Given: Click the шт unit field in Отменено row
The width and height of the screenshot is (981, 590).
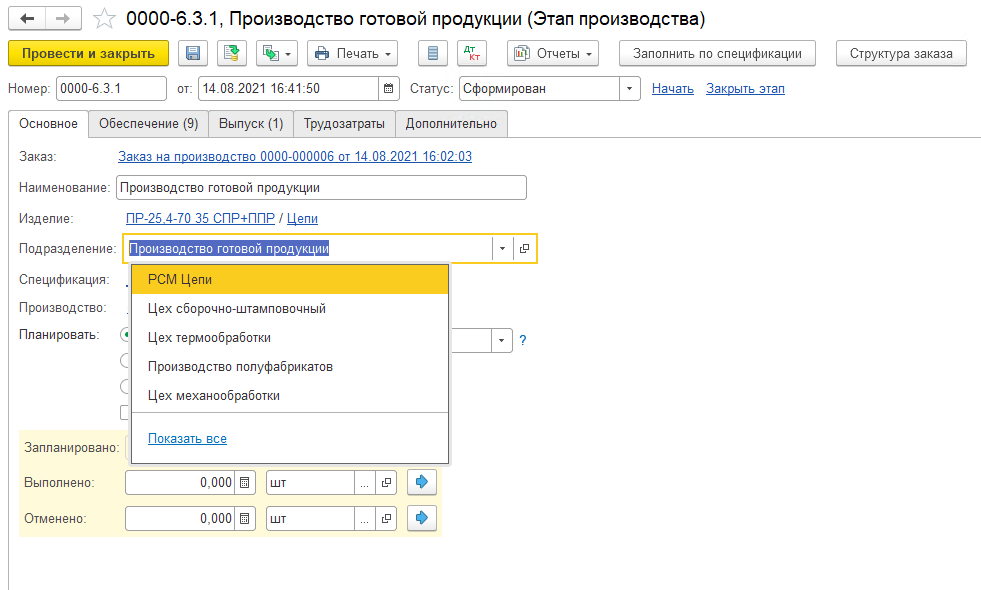Looking at the screenshot, I should point(310,518).
